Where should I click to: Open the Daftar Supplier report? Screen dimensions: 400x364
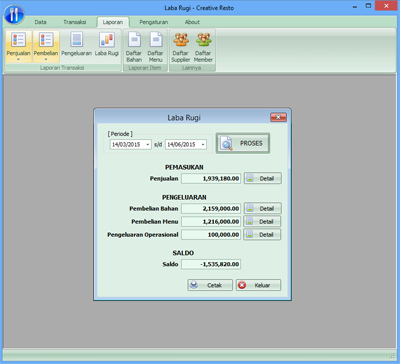coord(181,47)
